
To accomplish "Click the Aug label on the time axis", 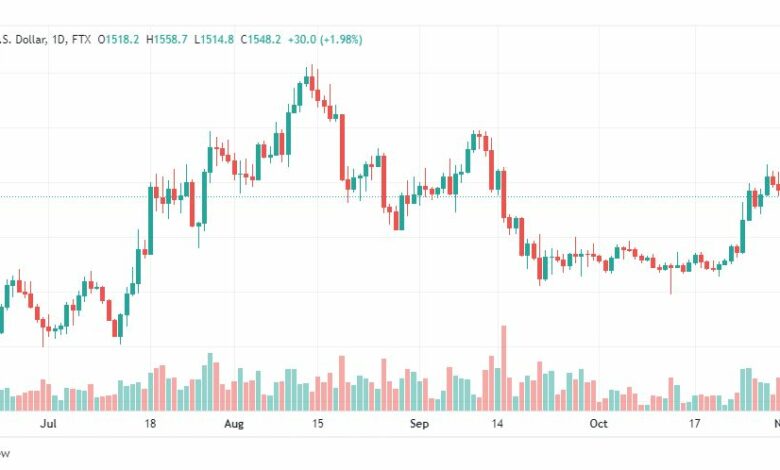I will click(234, 424).
